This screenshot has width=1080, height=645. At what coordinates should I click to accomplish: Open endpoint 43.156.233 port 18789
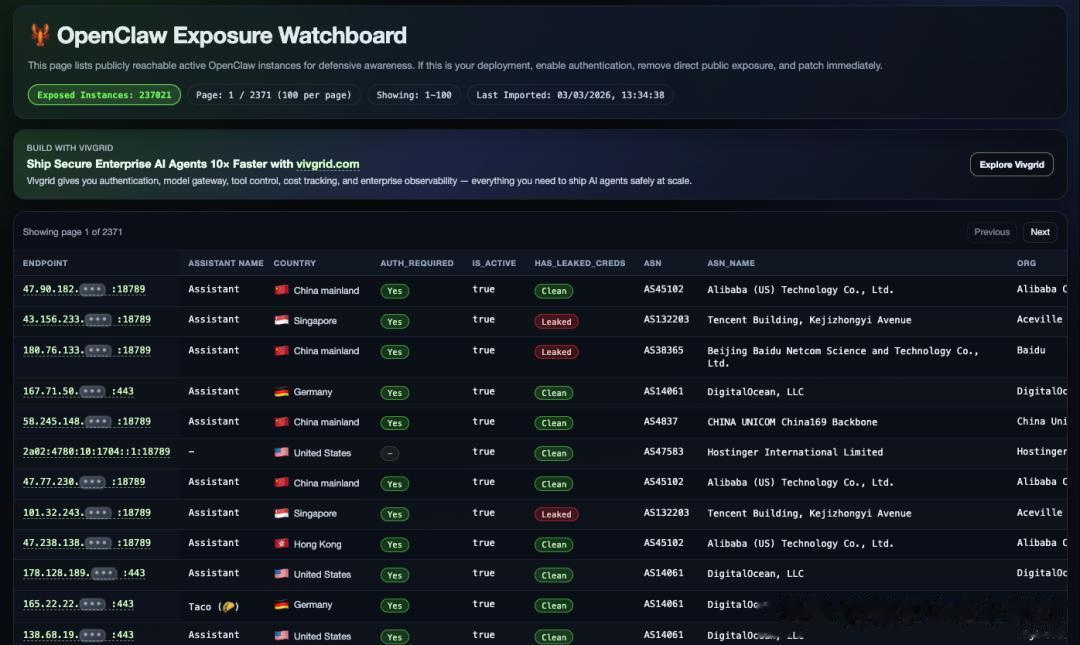pos(87,320)
